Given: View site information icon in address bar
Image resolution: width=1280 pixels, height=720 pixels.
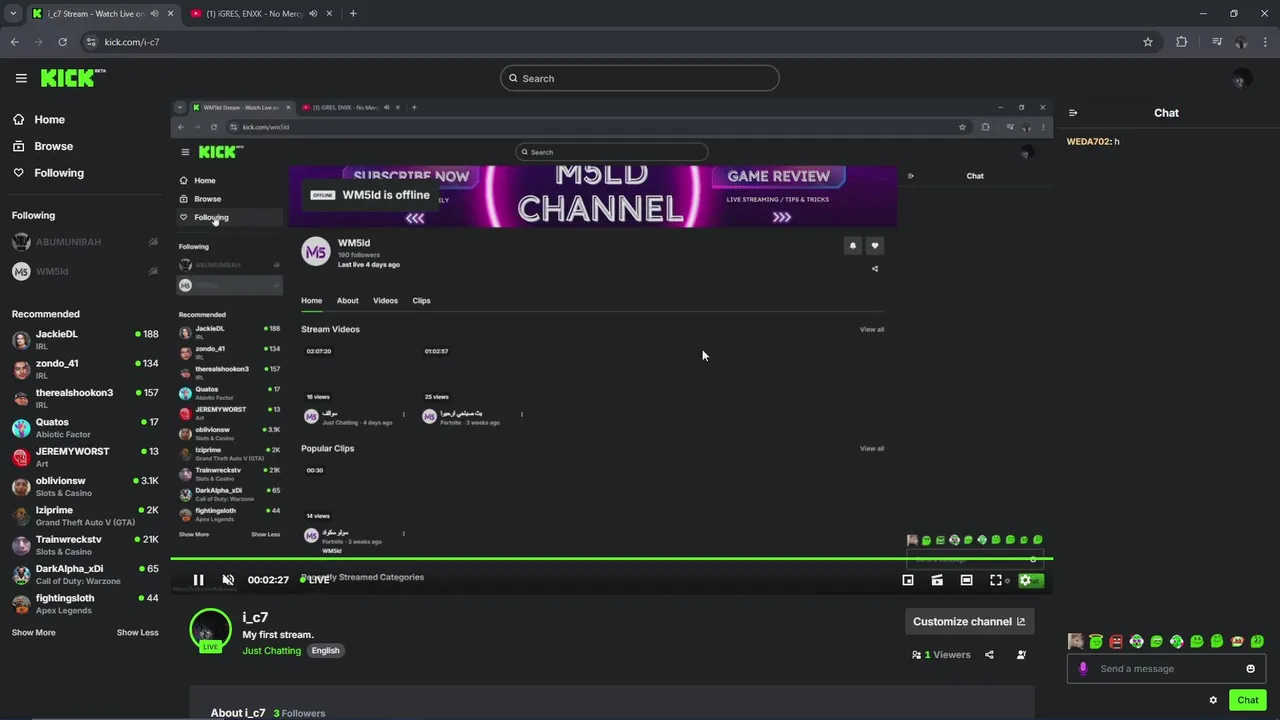Looking at the screenshot, I should 91,42.
